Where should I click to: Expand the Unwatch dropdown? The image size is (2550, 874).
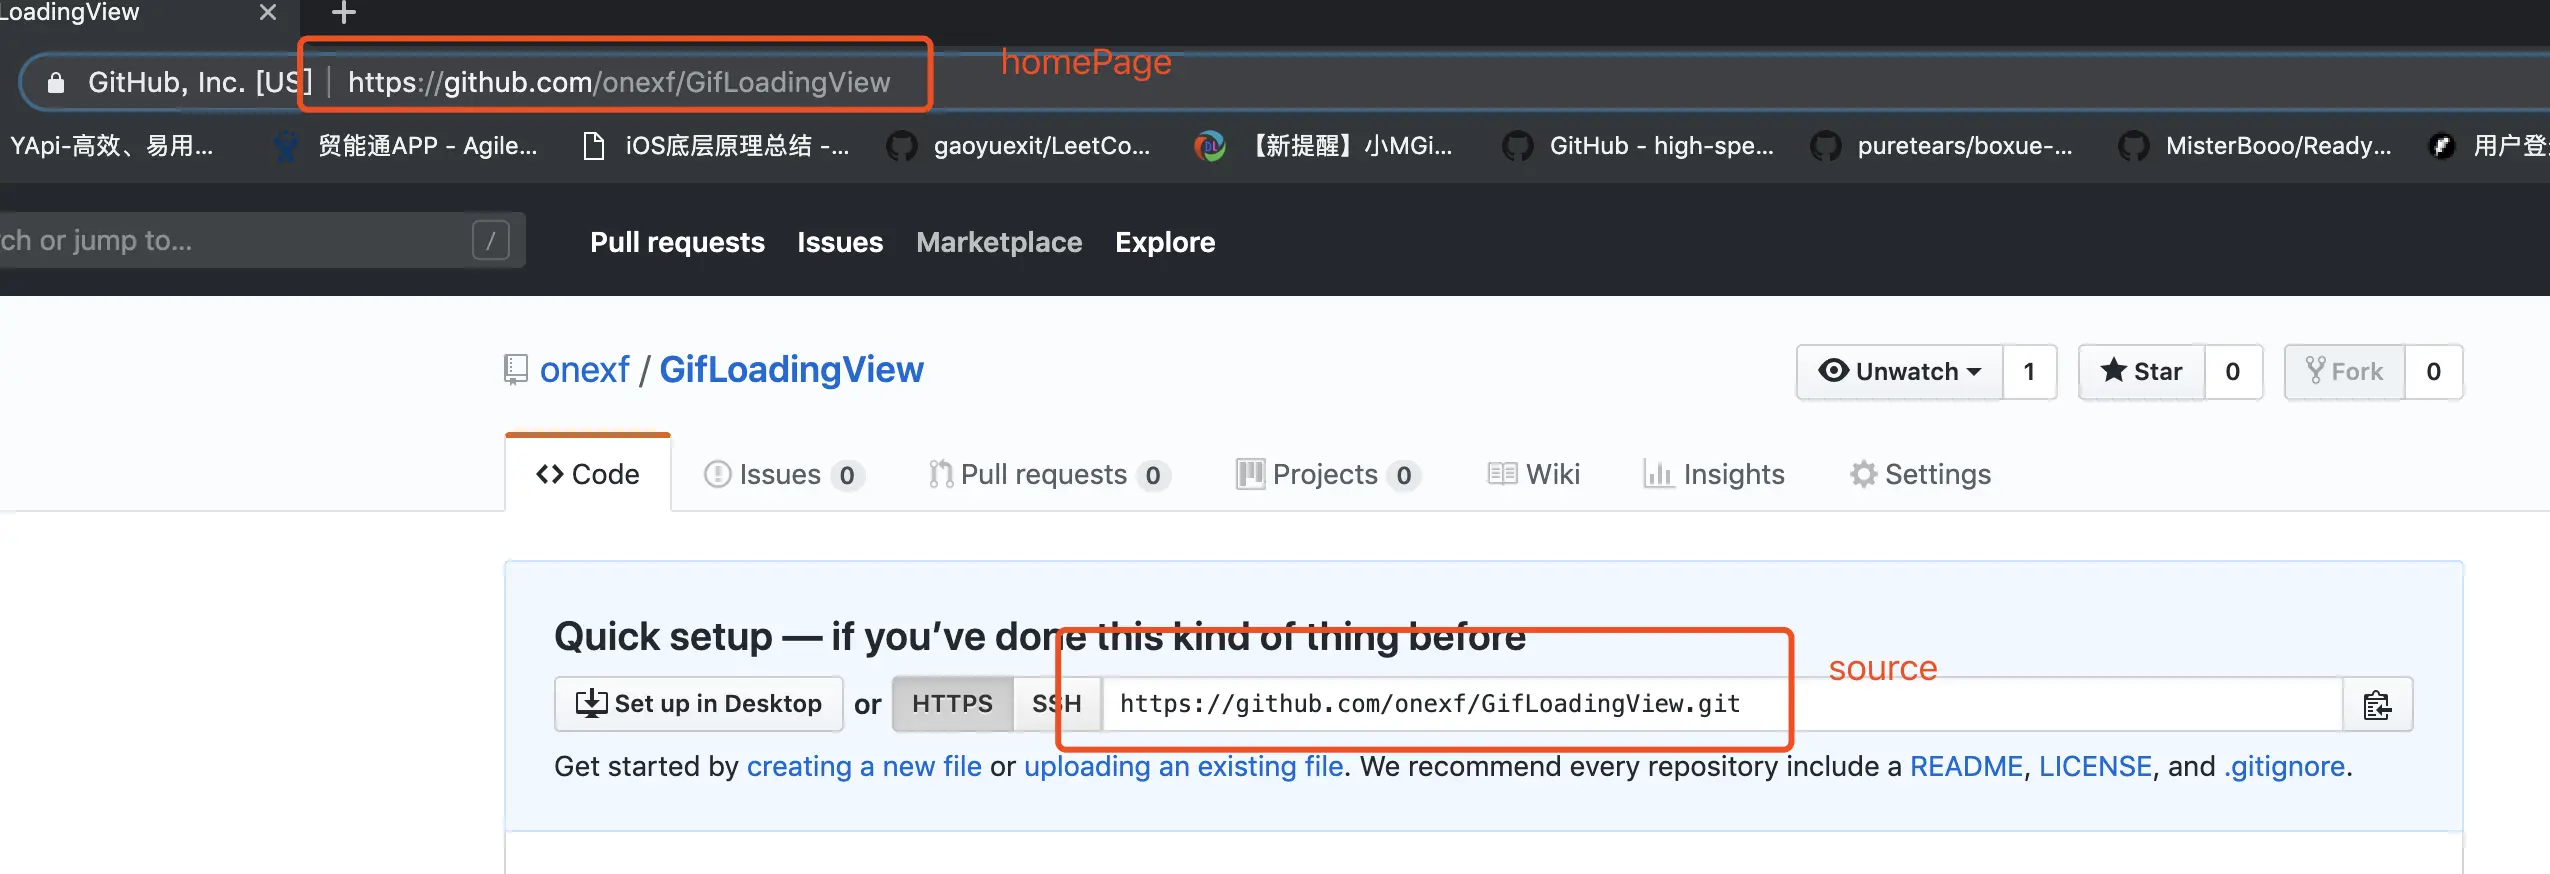pyautogui.click(x=1899, y=372)
